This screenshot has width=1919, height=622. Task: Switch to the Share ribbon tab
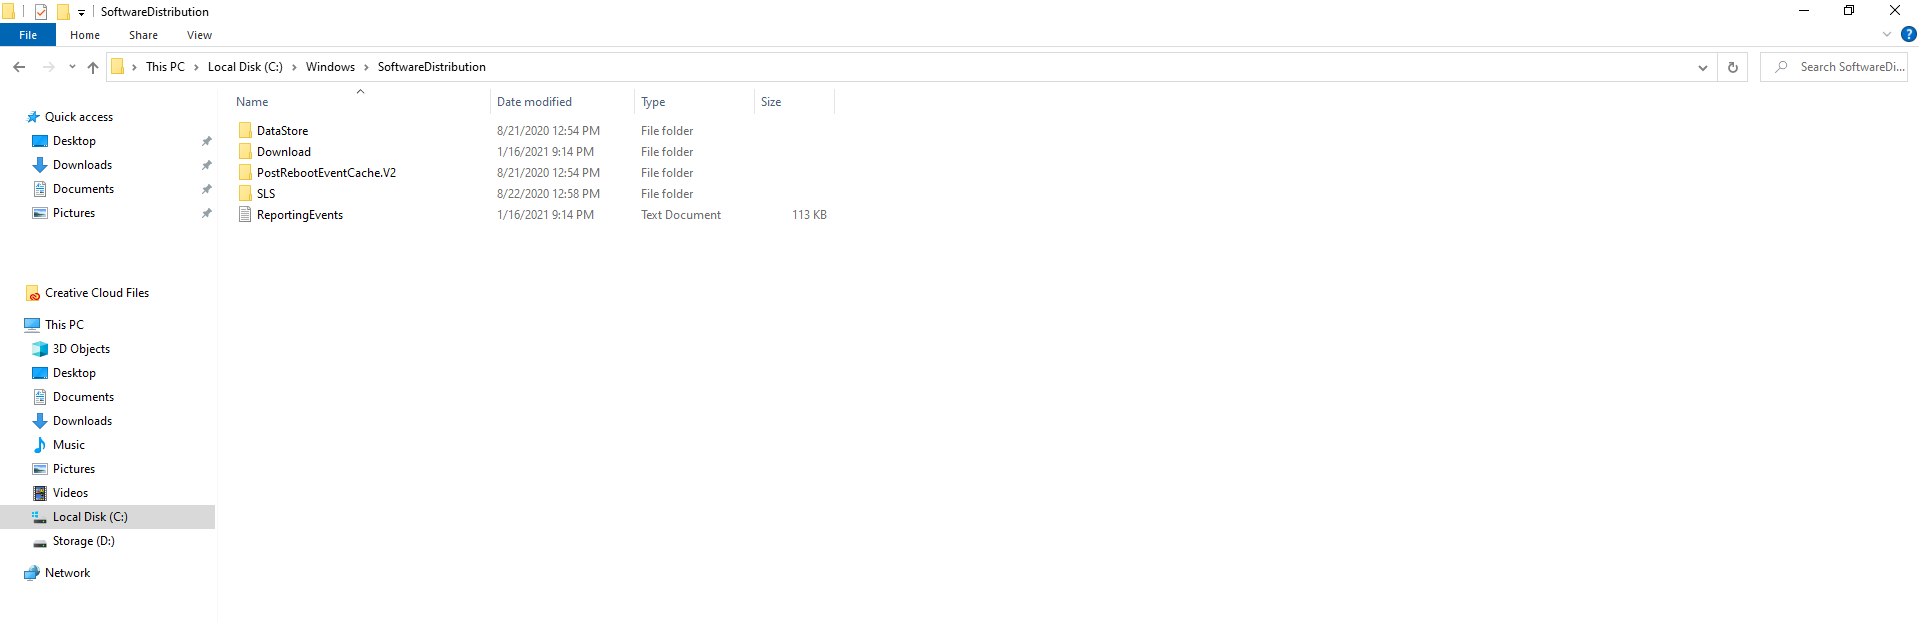coord(143,35)
